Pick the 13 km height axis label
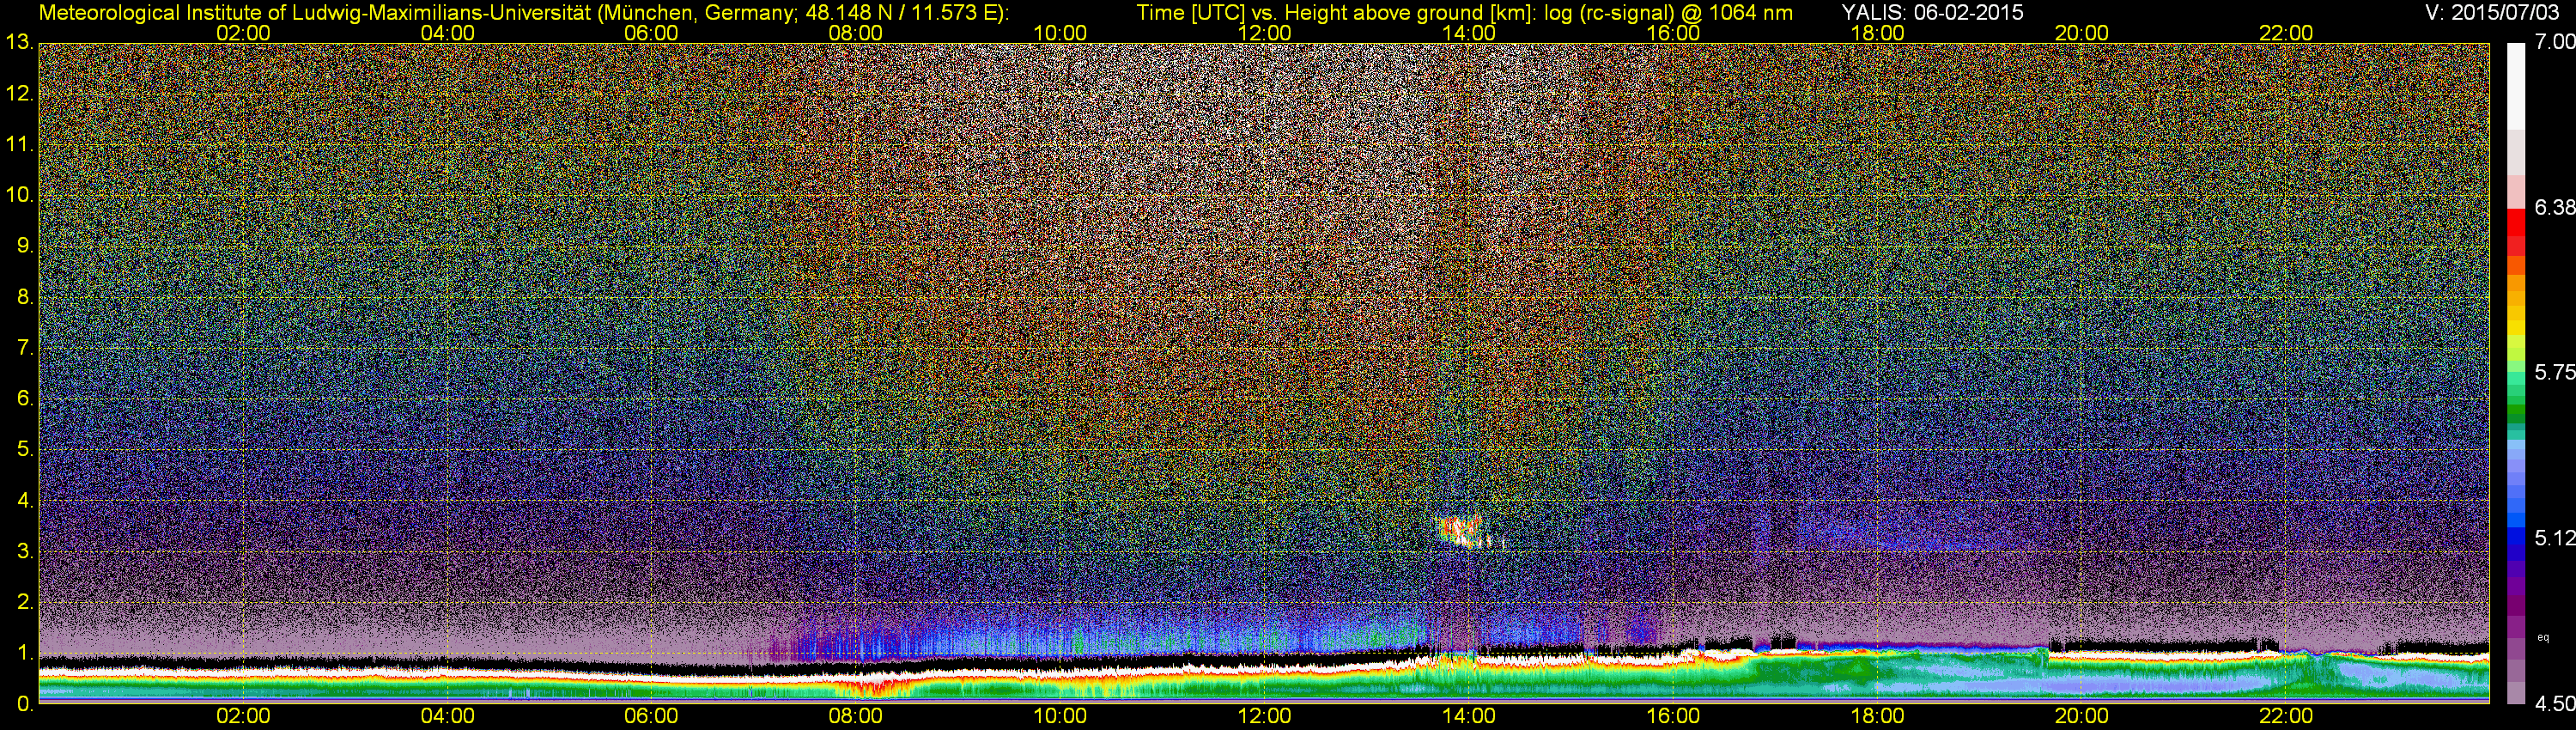 tap(19, 42)
